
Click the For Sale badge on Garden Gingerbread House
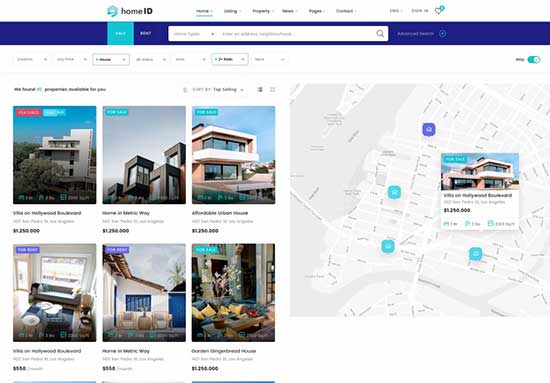tap(207, 250)
